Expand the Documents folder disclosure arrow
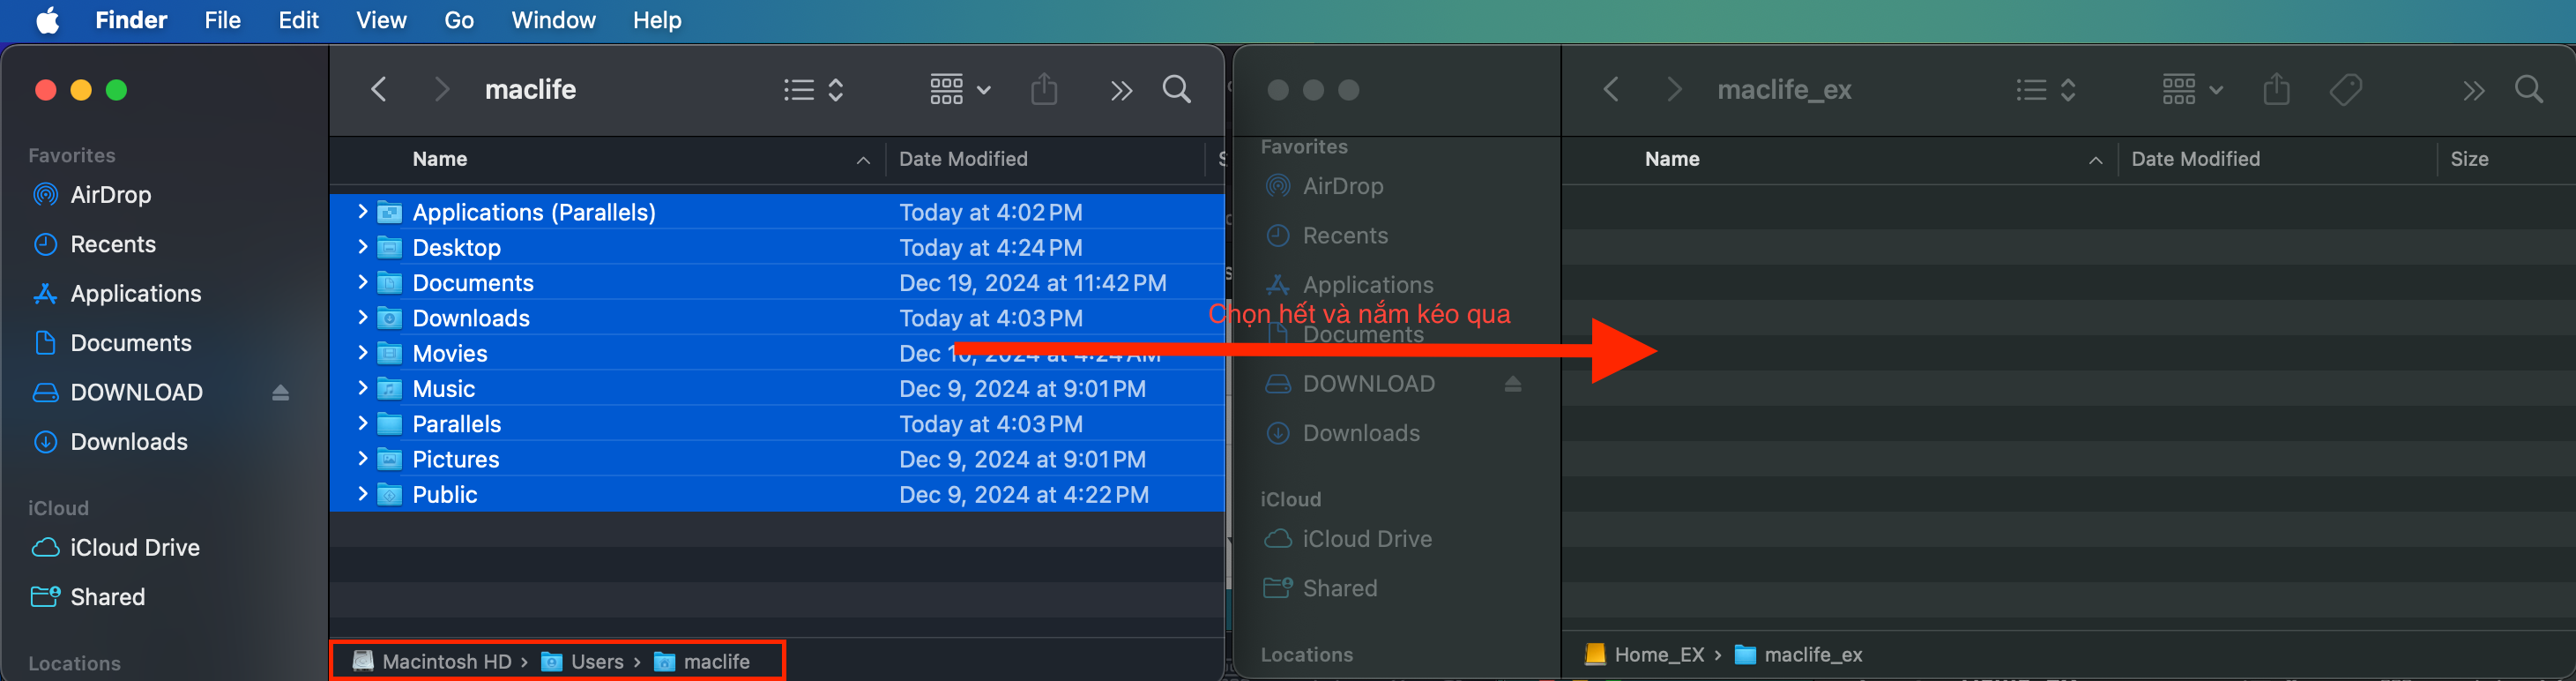The image size is (2576, 681). point(362,283)
